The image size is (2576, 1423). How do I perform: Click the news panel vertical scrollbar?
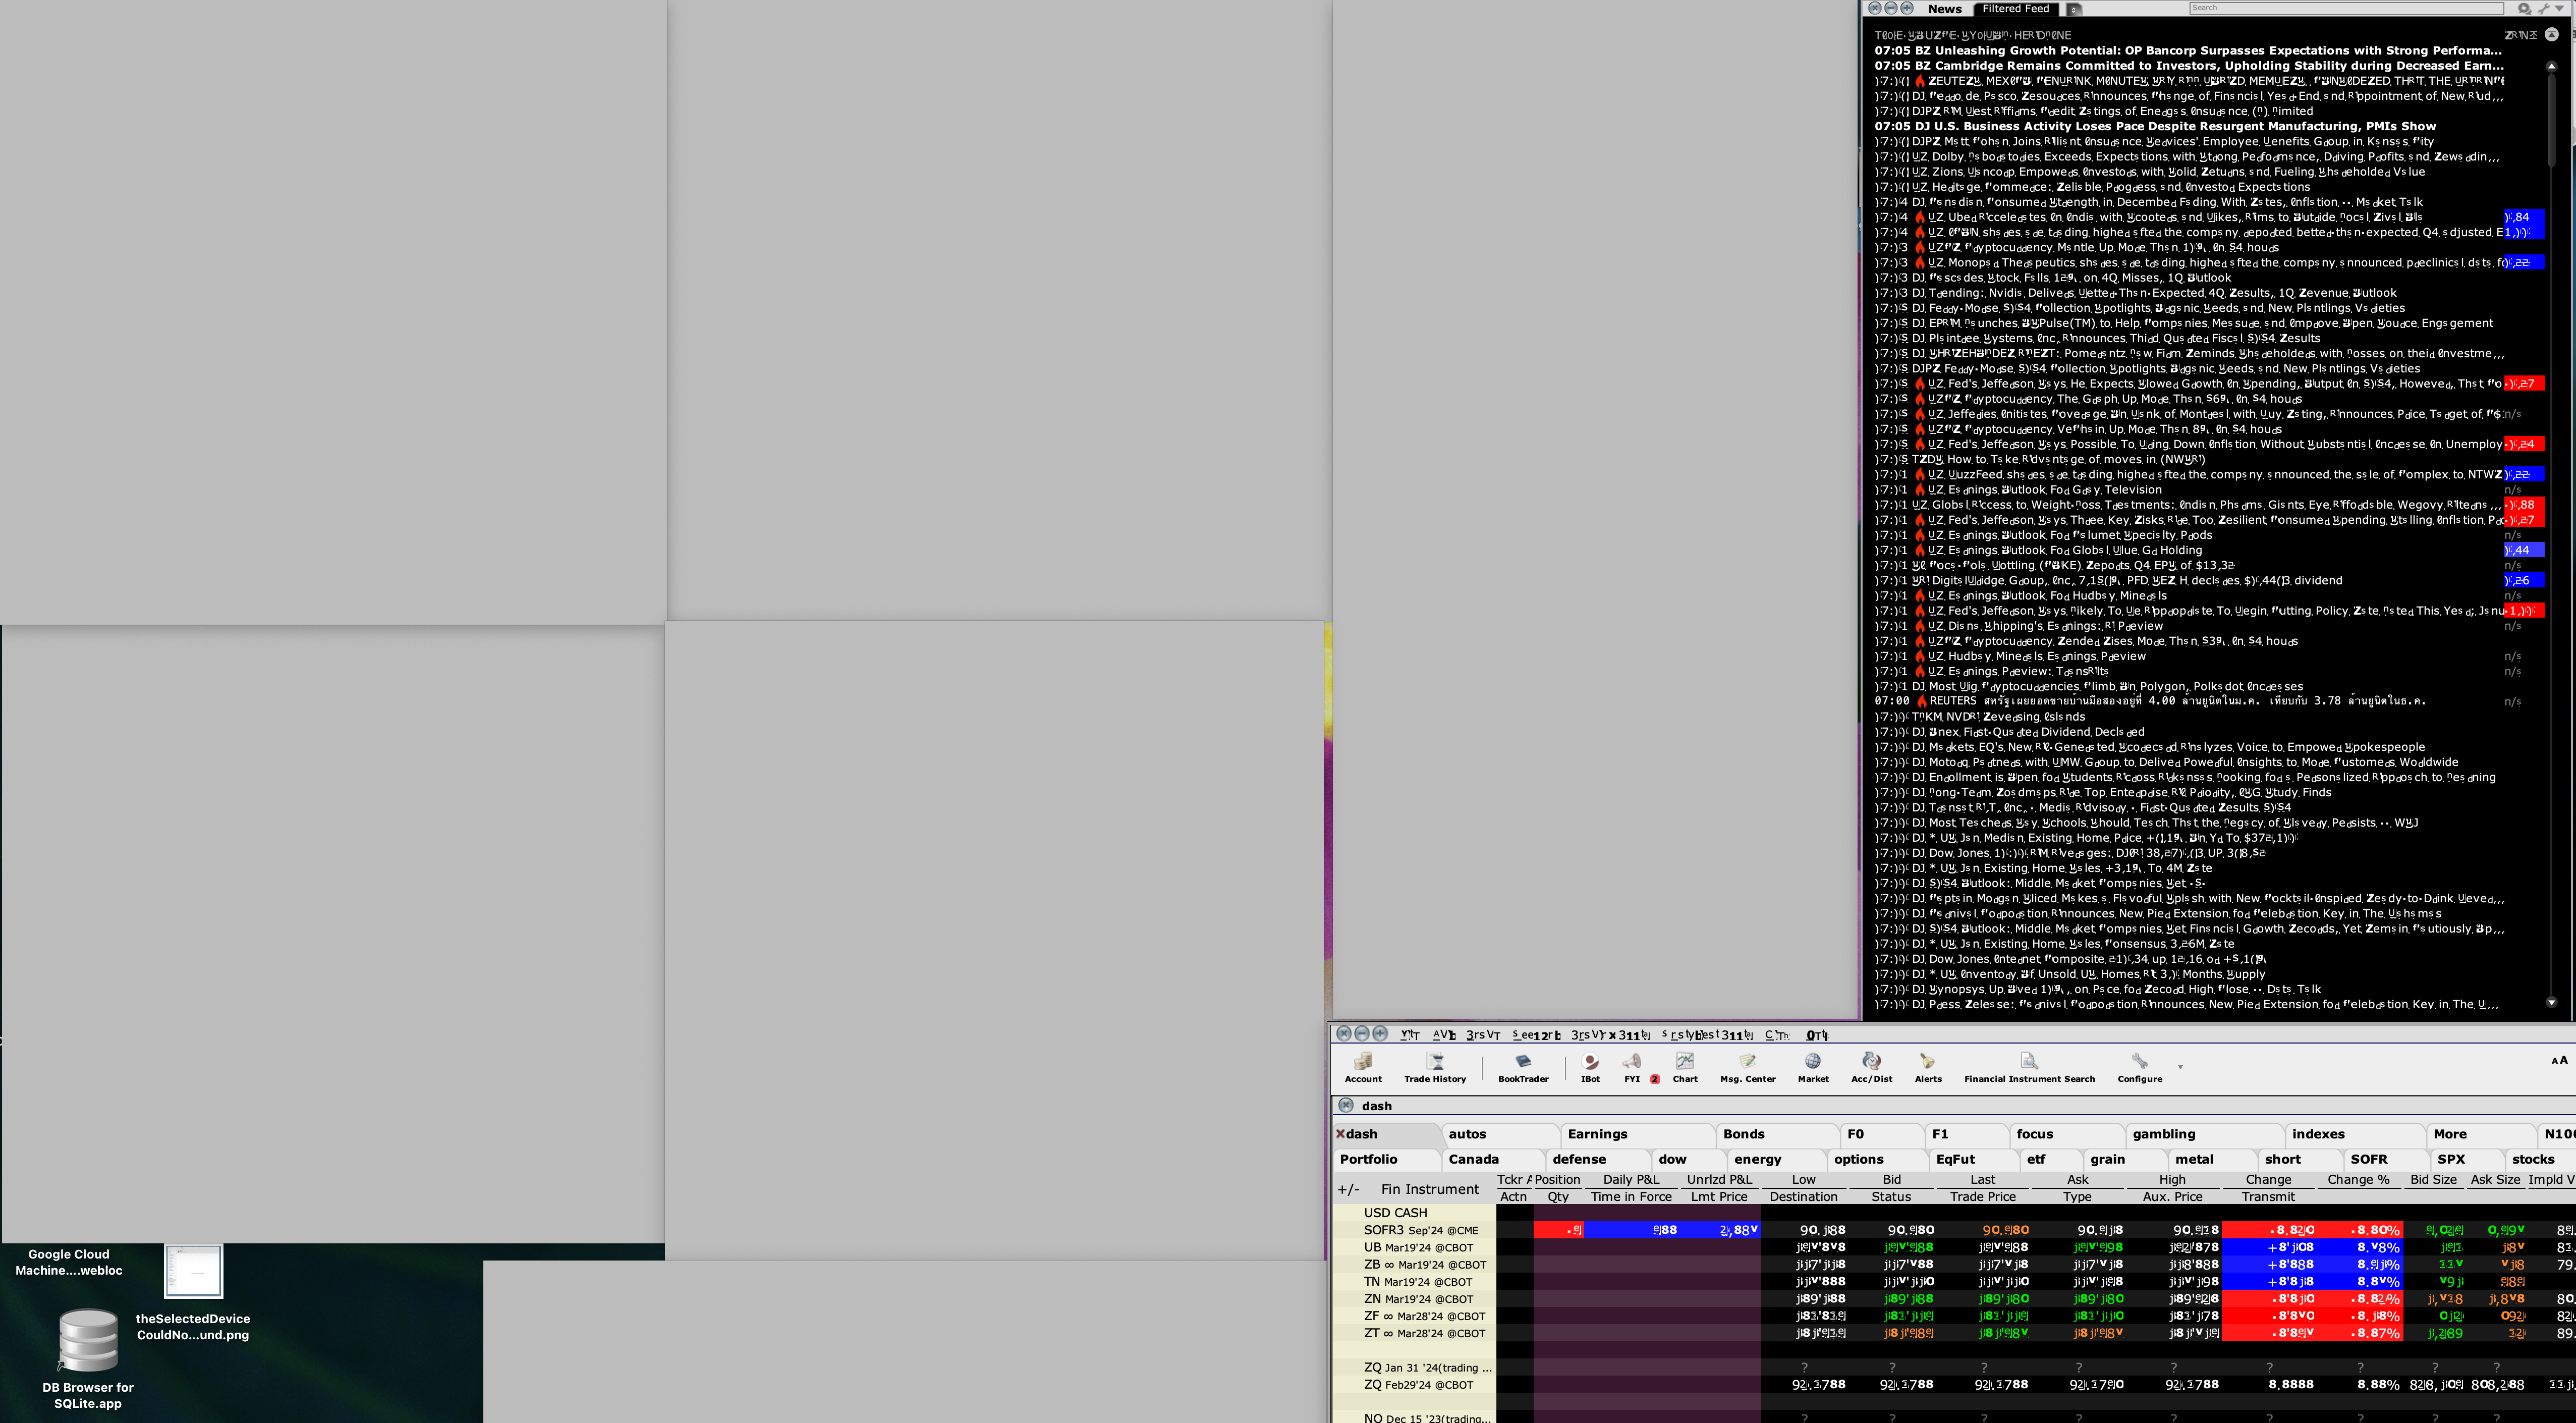(2551, 120)
